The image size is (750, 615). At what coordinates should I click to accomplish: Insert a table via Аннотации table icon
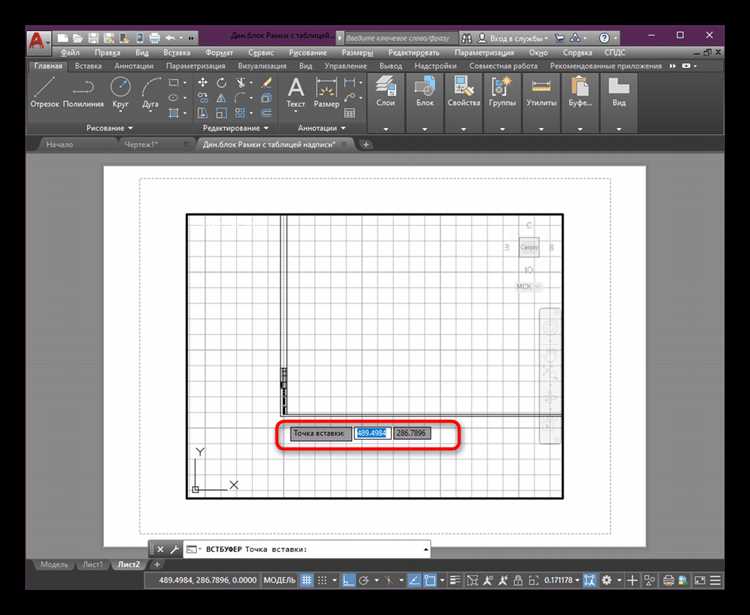pyautogui.click(x=350, y=113)
